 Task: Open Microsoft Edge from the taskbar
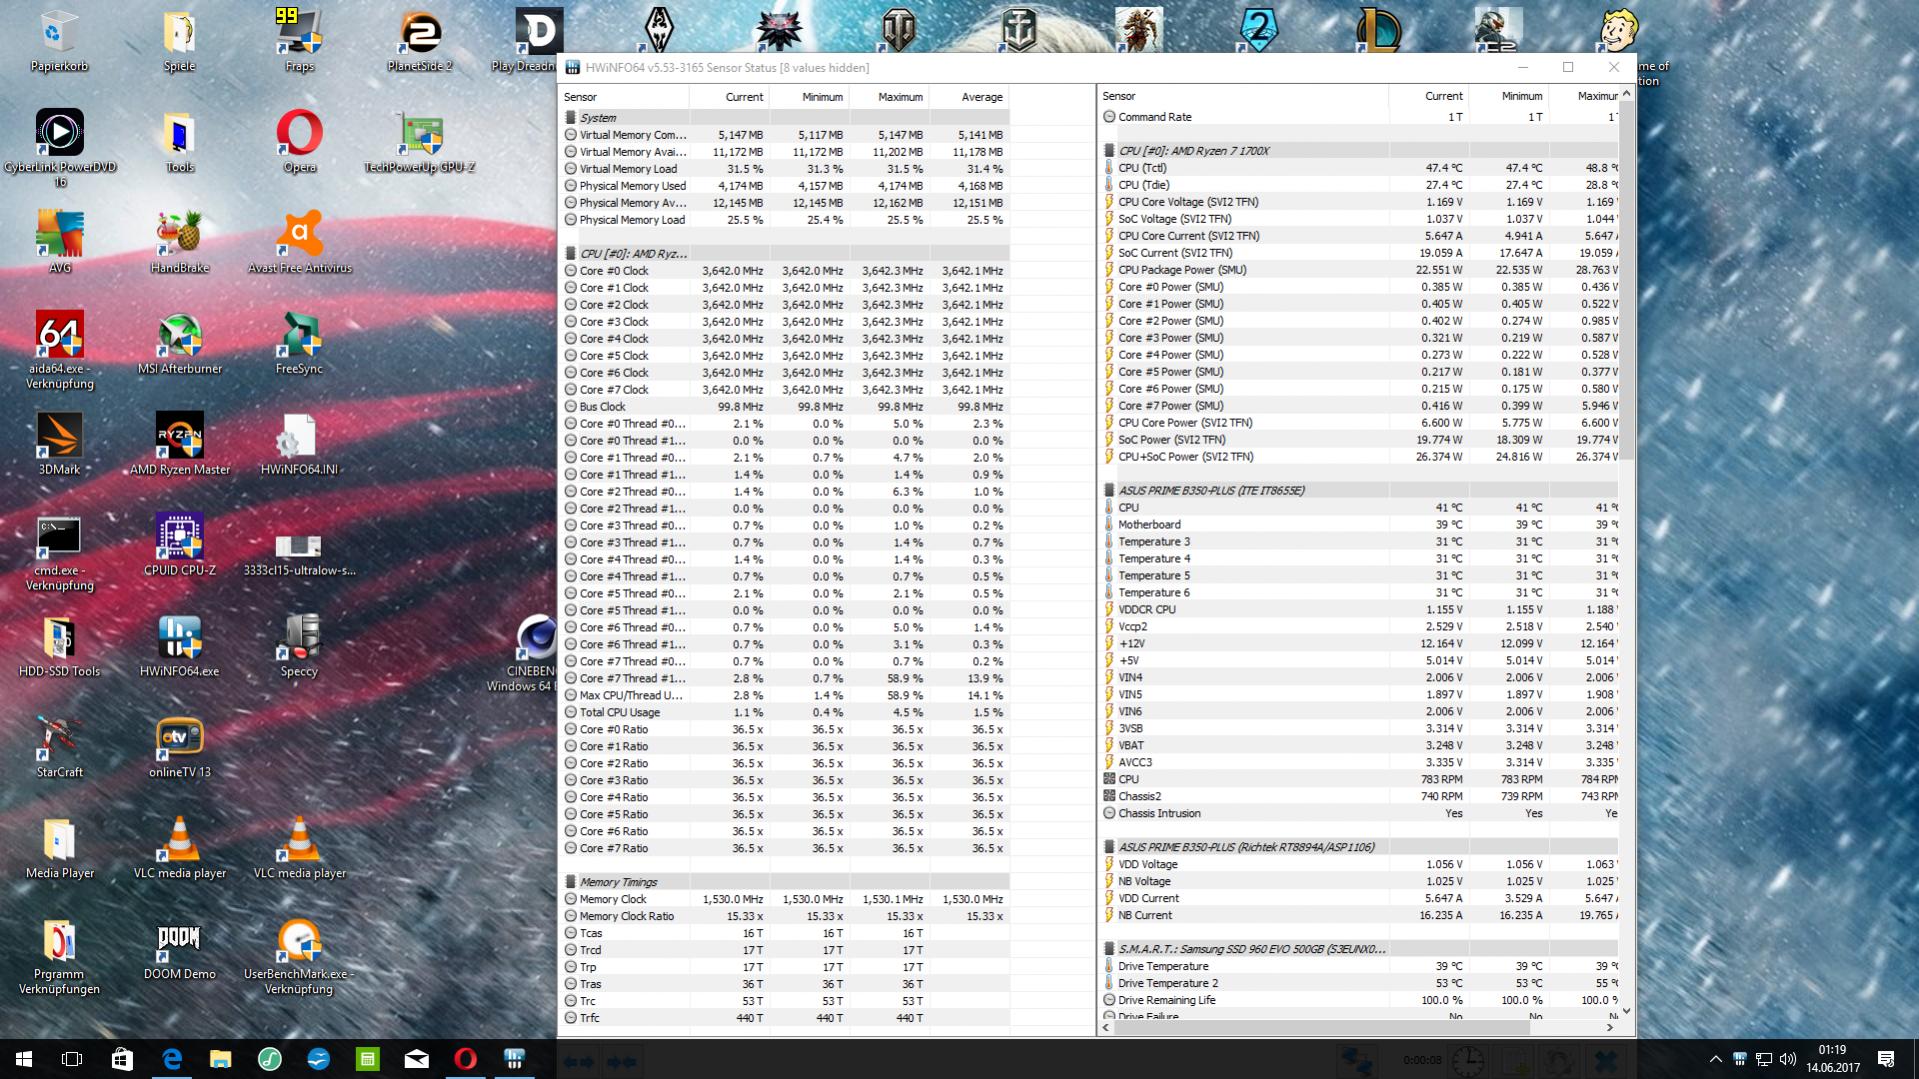pos(172,1059)
